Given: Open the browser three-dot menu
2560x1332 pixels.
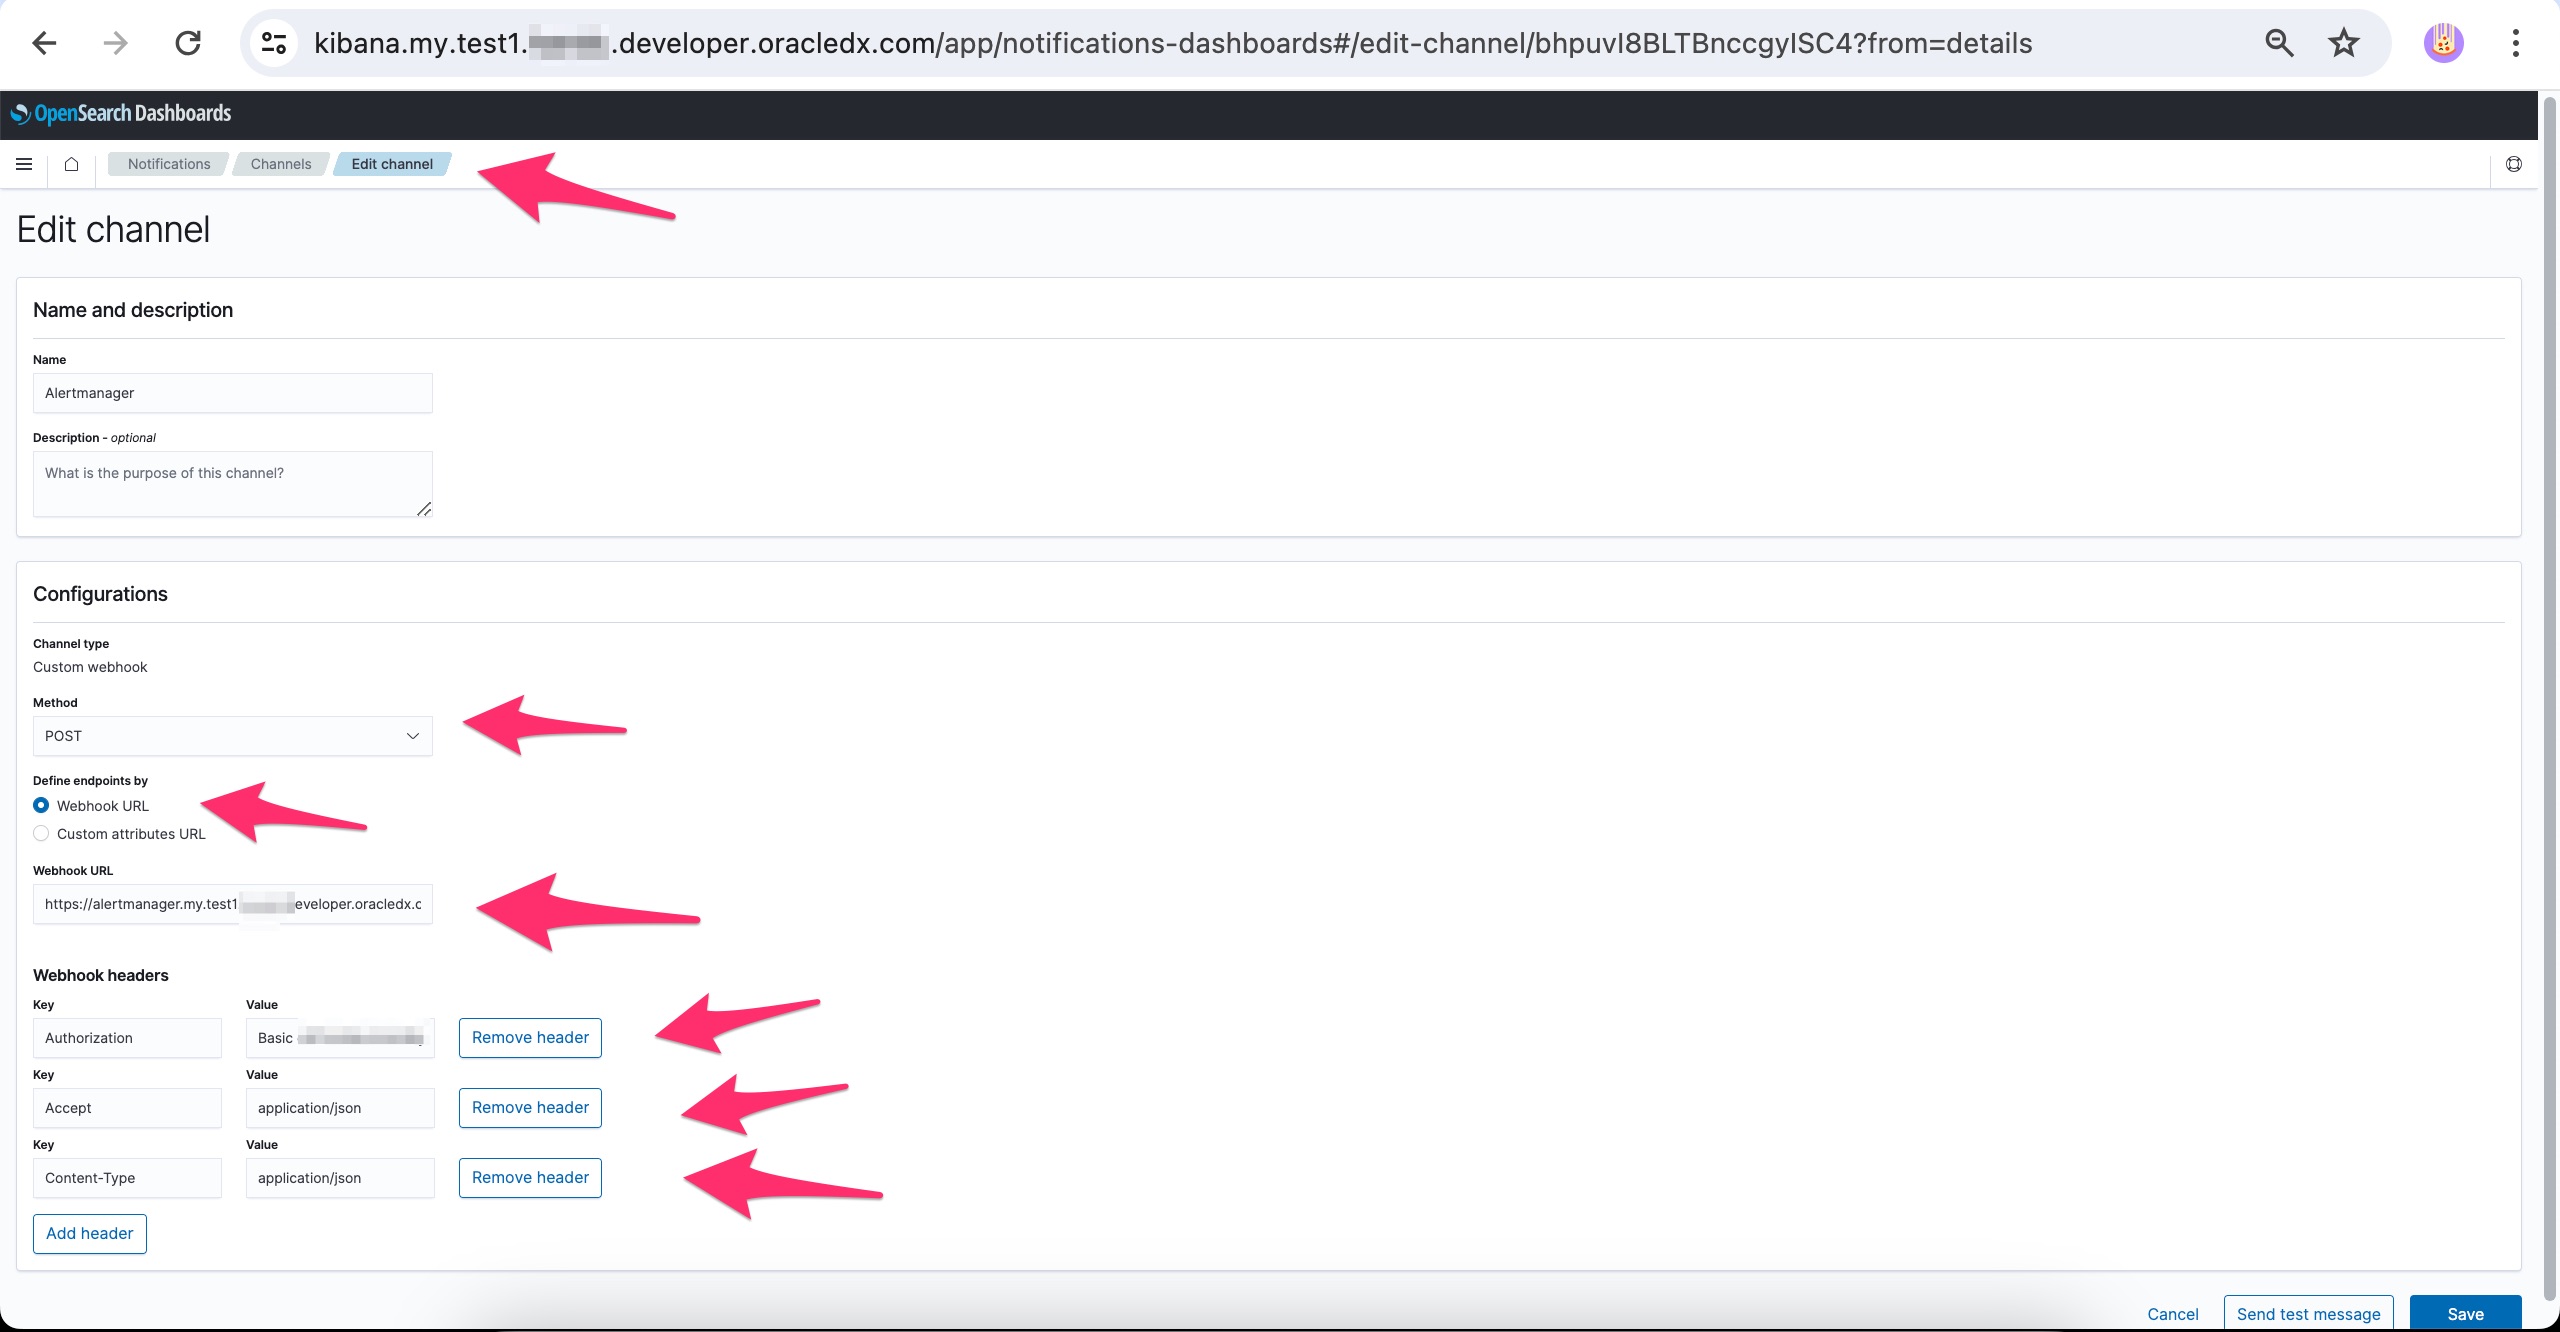Looking at the screenshot, I should 2515,43.
